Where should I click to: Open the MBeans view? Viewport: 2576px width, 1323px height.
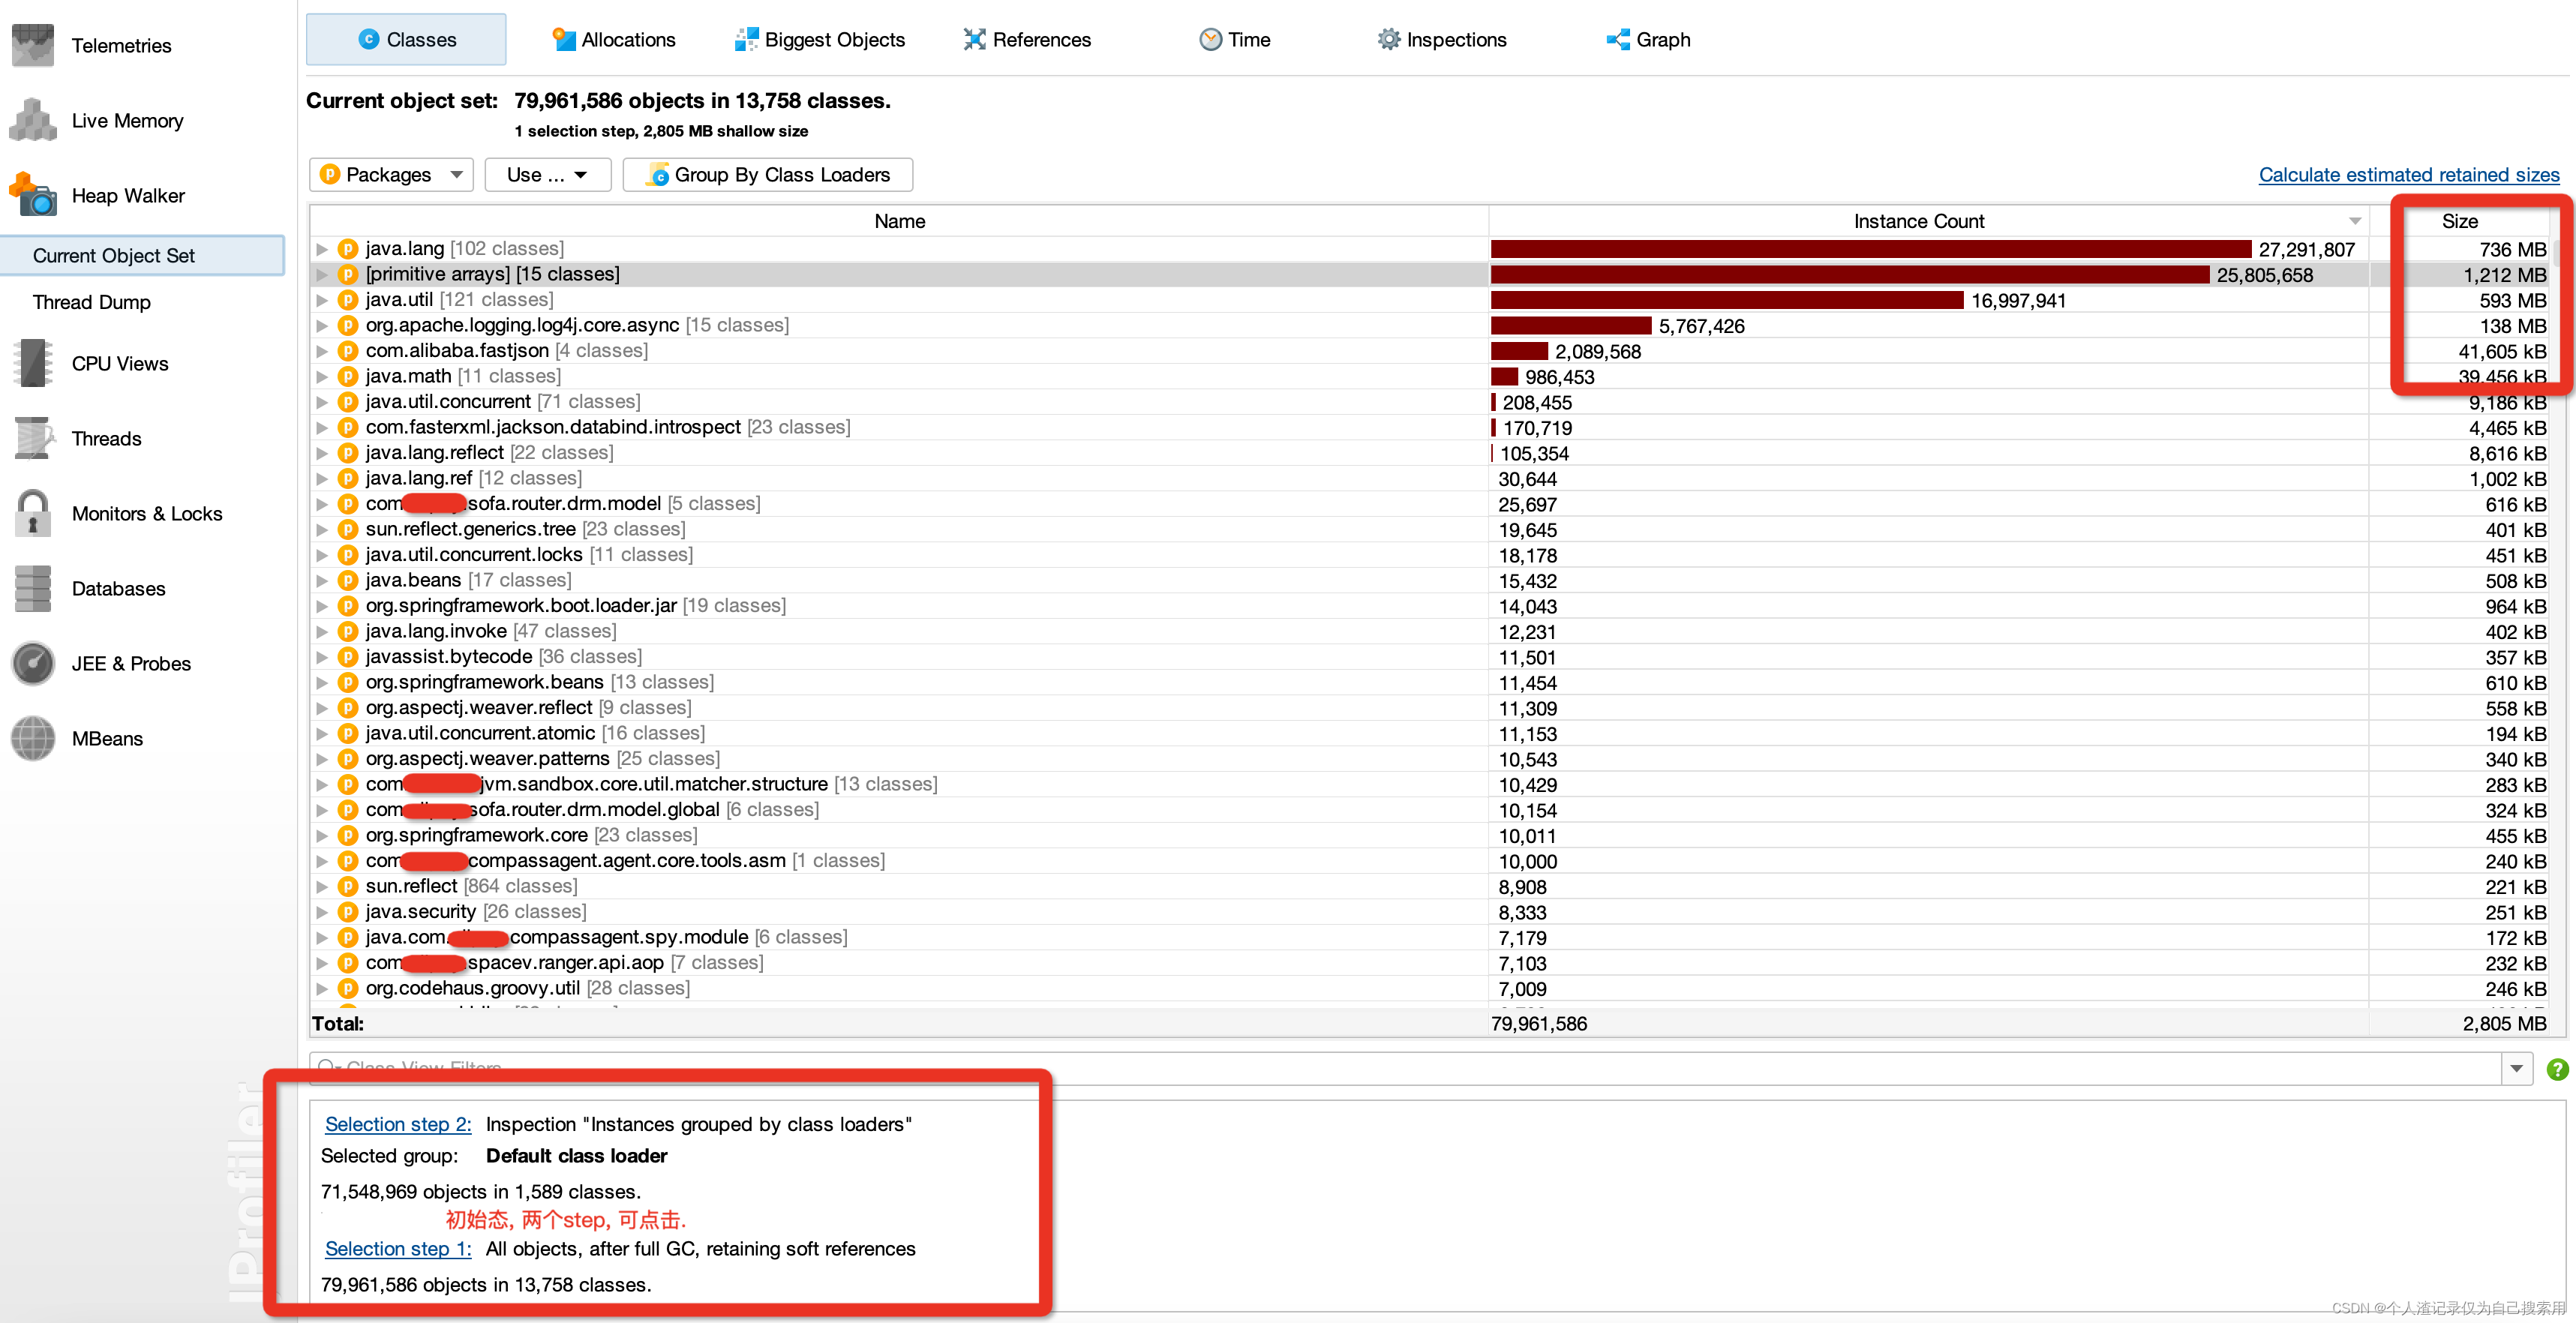tap(107, 738)
